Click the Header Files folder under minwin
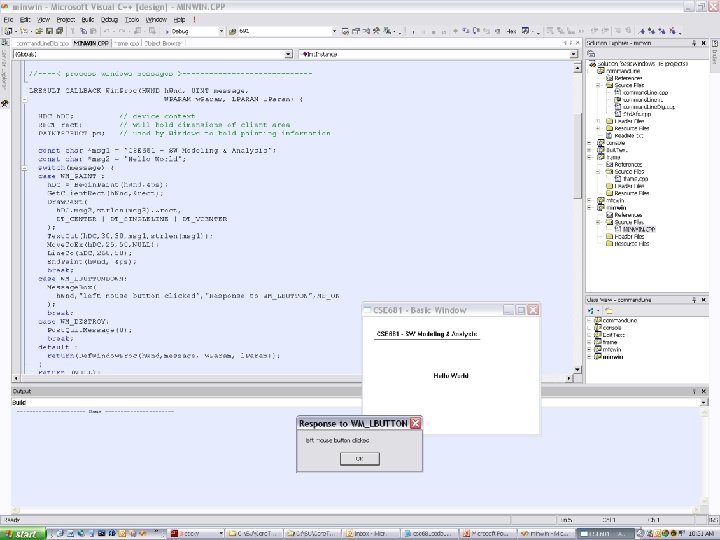720x540 pixels. [630, 235]
